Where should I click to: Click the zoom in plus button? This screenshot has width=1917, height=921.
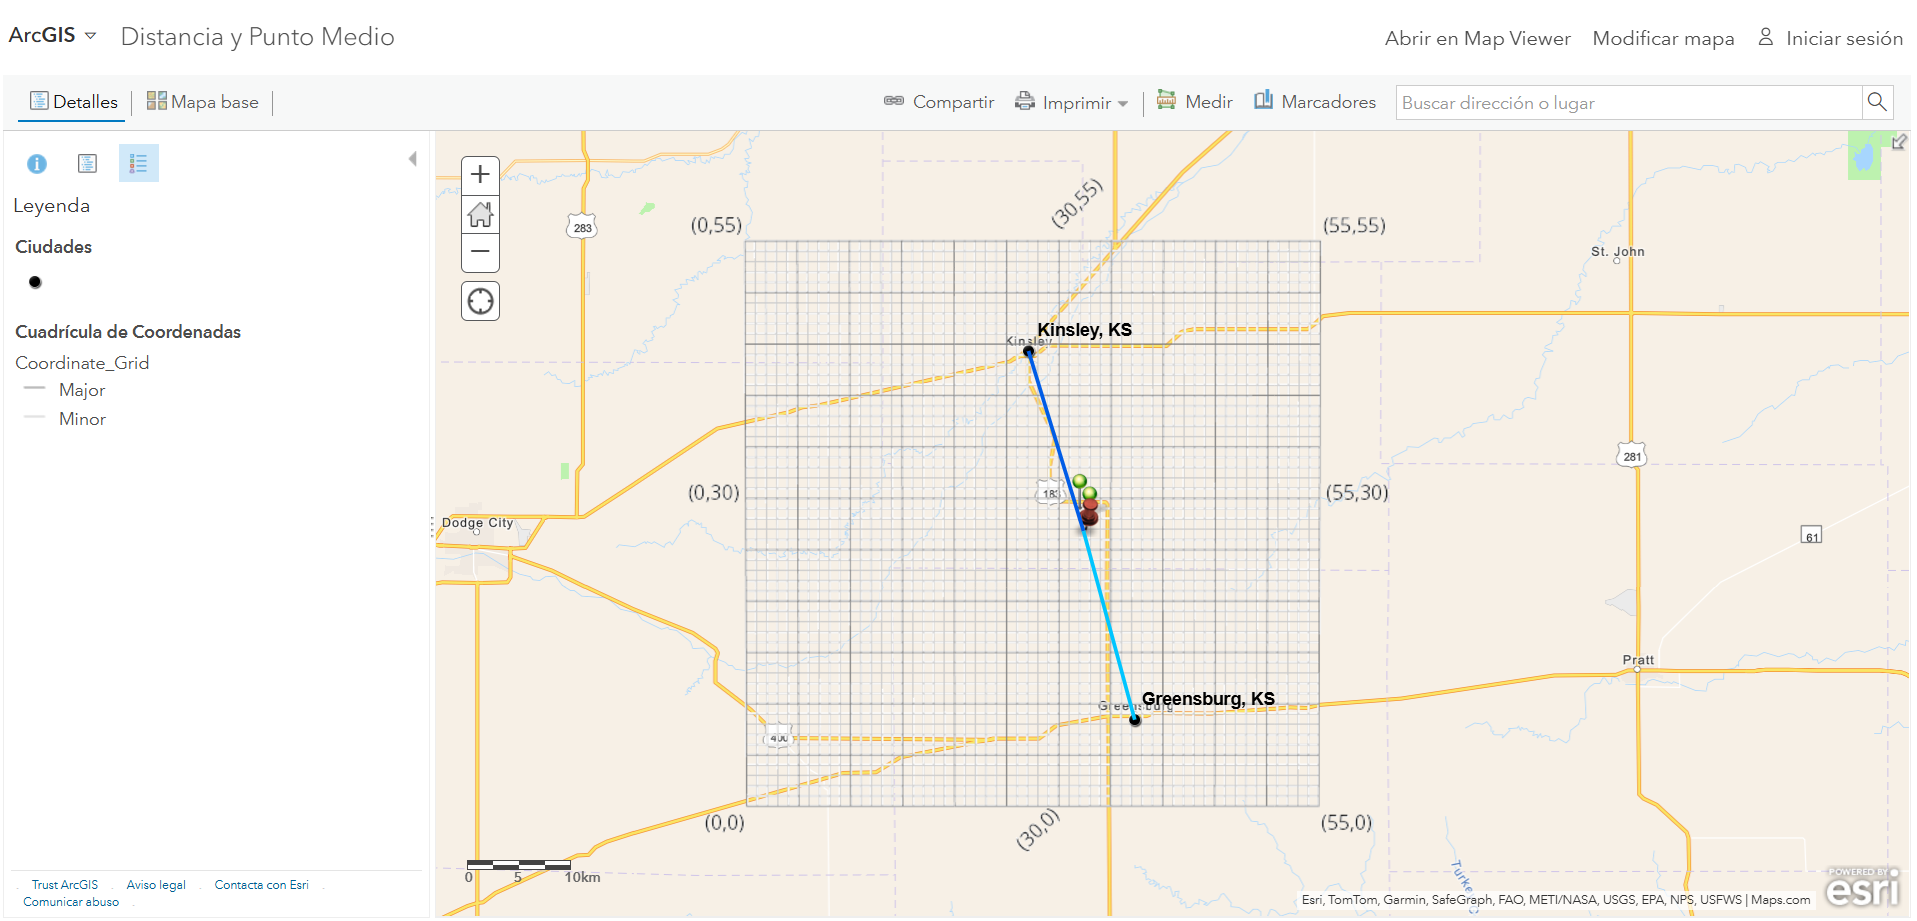480,175
